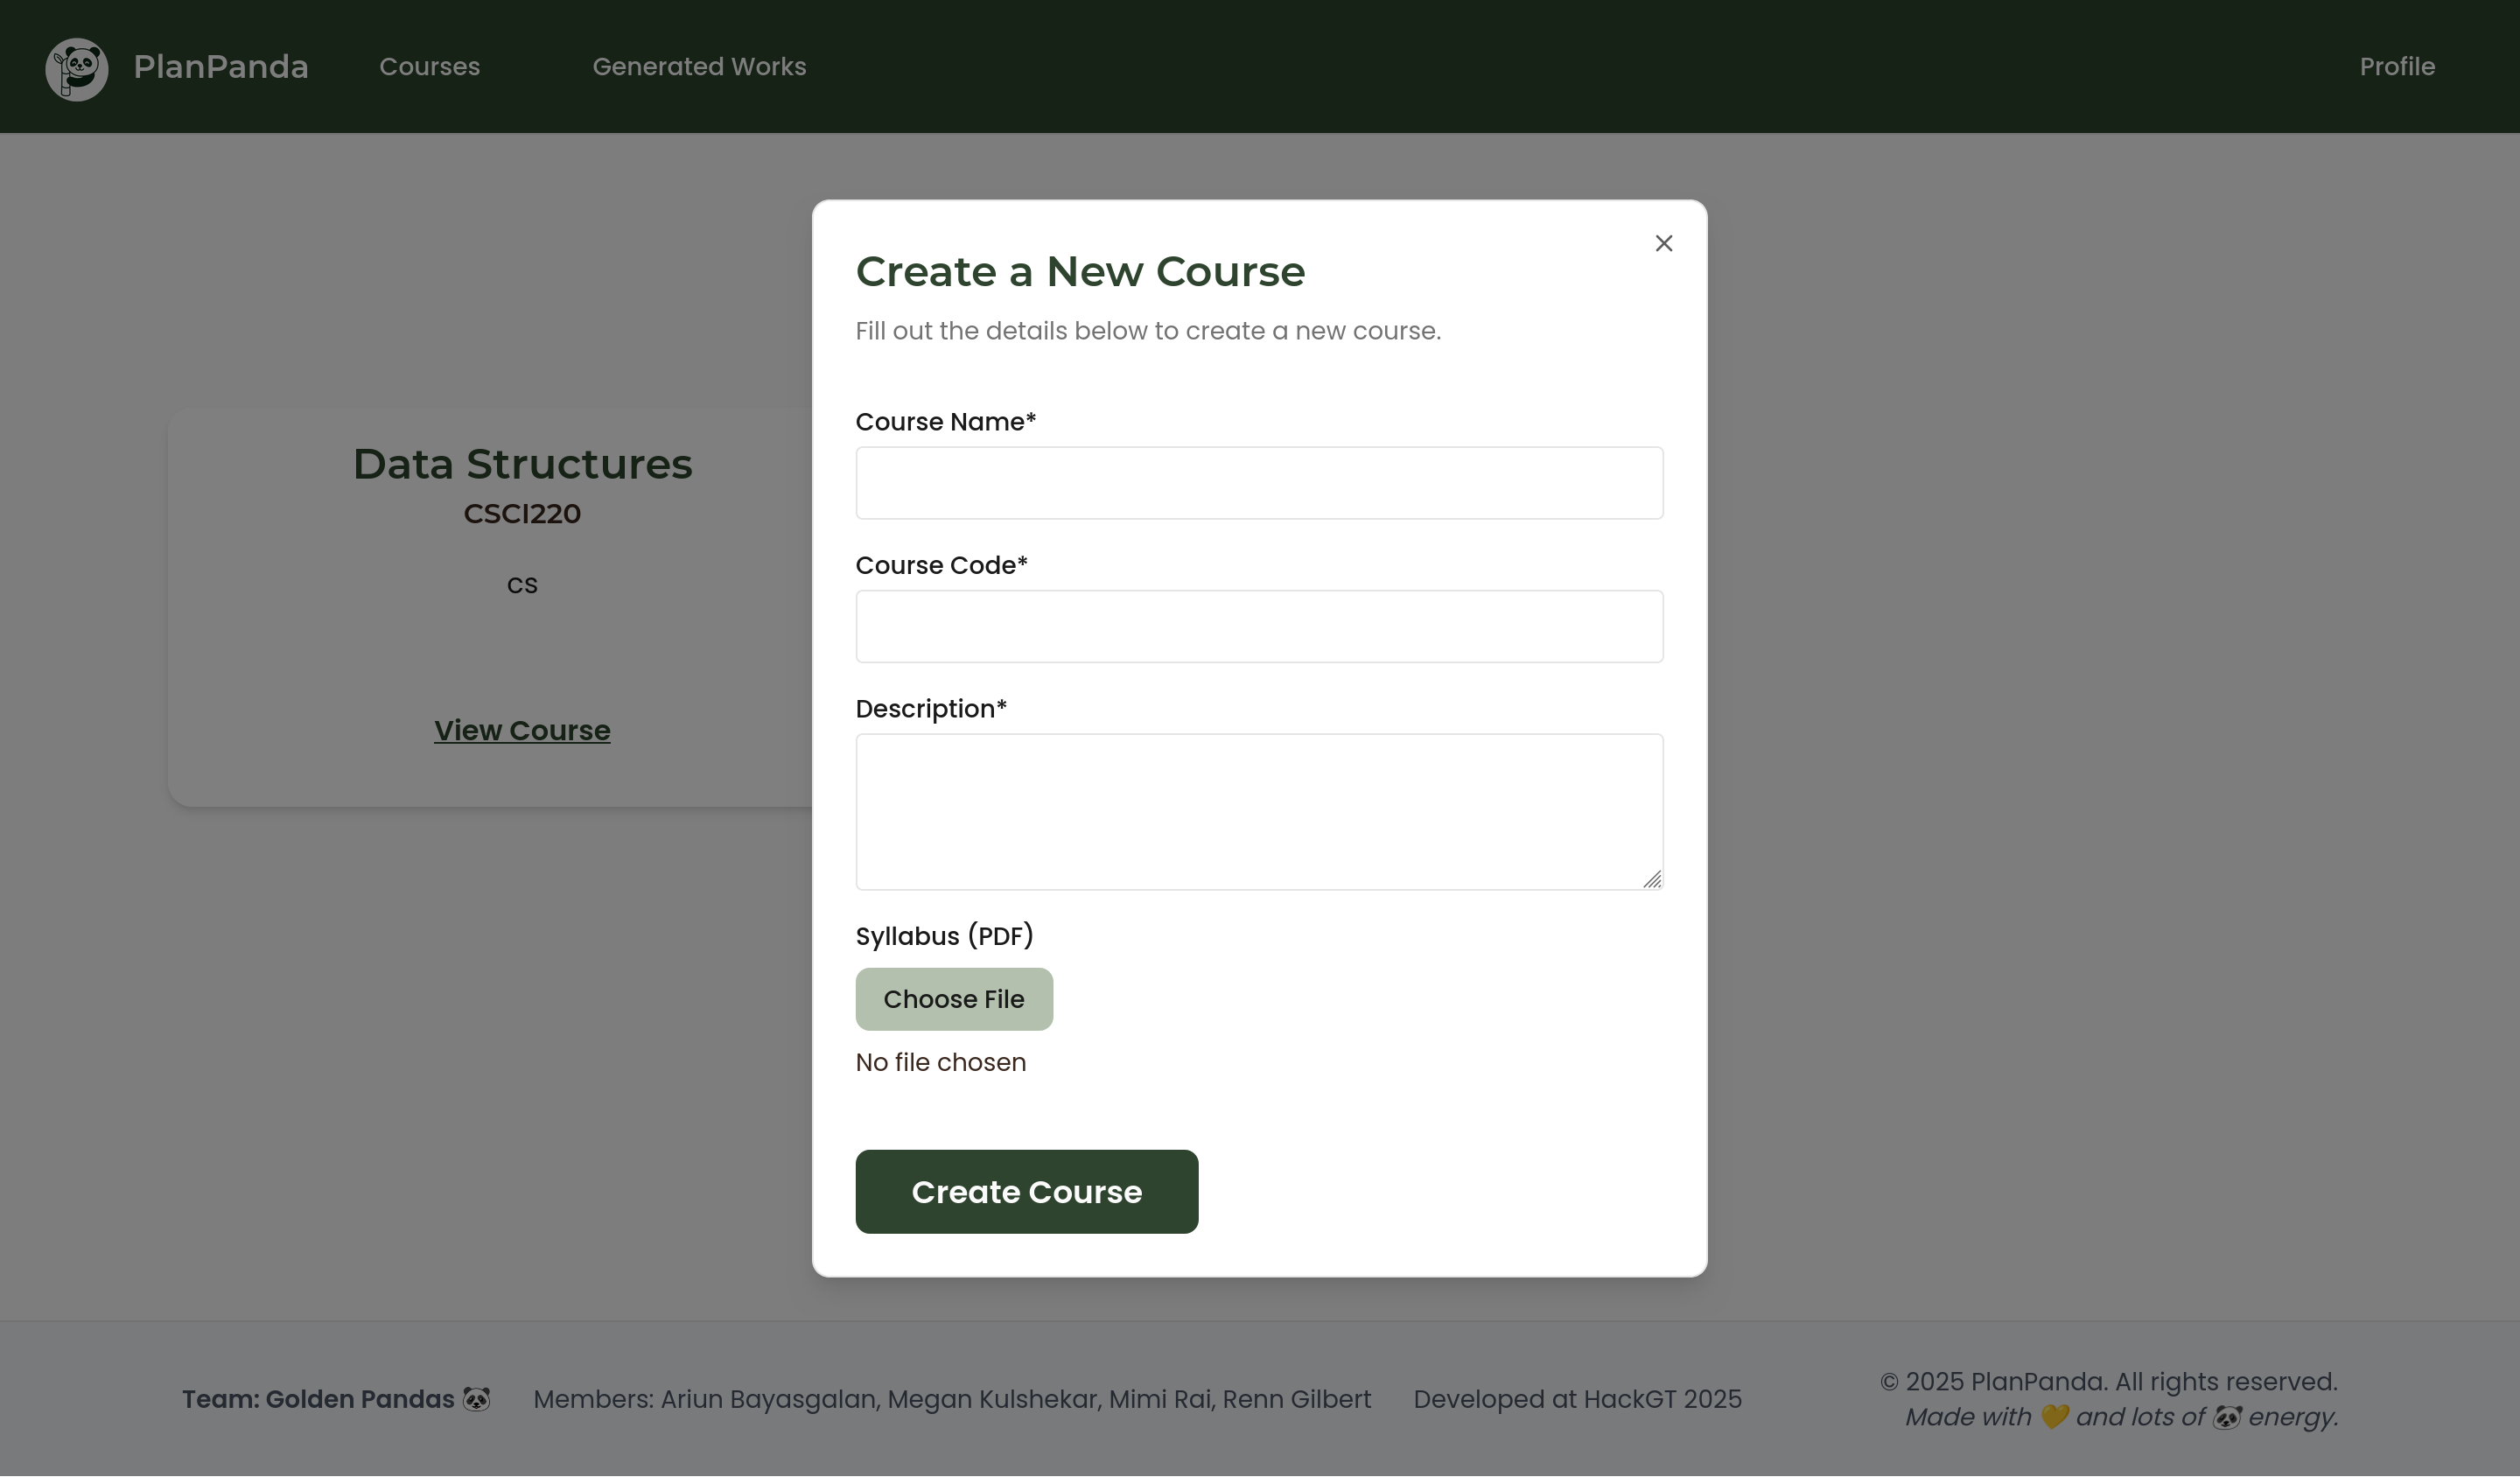Screen dimensions: 2520x1477
Task: Click the panda emoji before 'energy'
Action: (x=2227, y=1417)
